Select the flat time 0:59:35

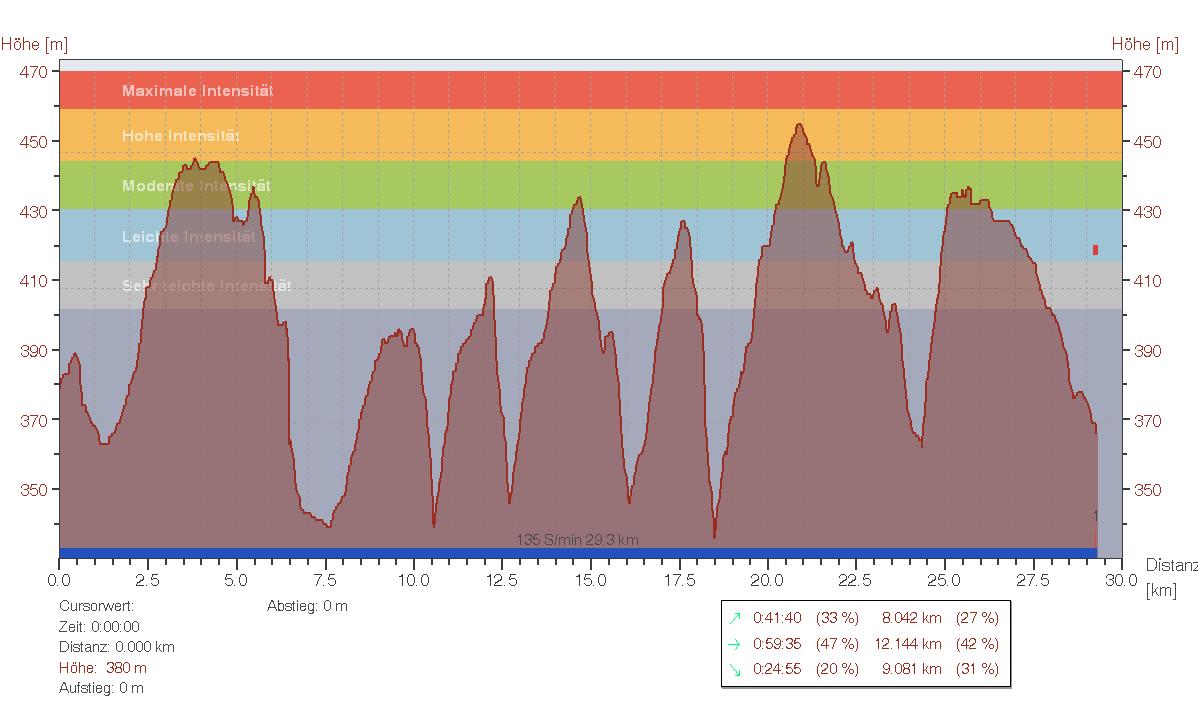(777, 644)
